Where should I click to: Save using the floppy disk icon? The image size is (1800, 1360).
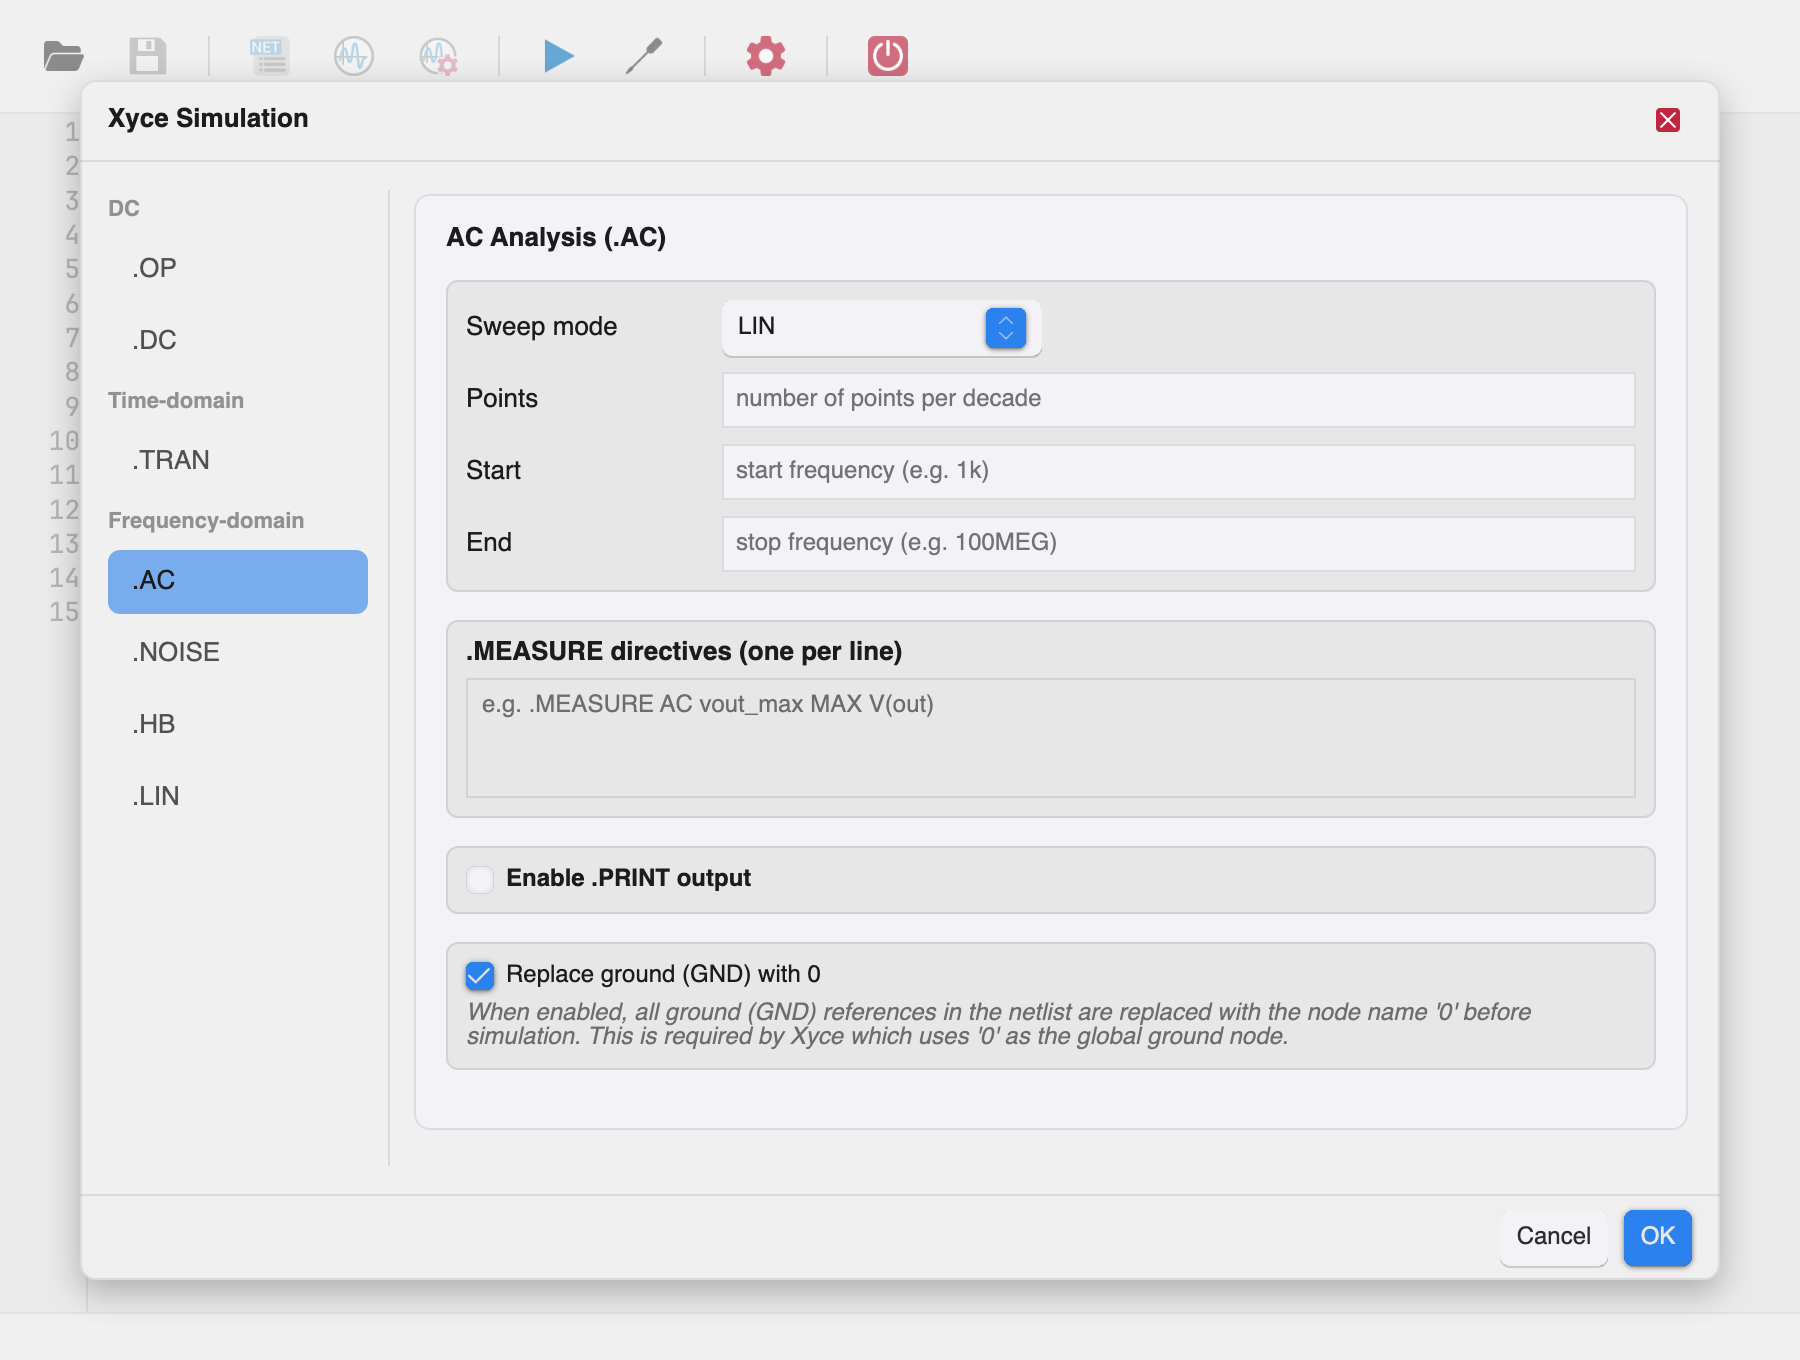148,56
